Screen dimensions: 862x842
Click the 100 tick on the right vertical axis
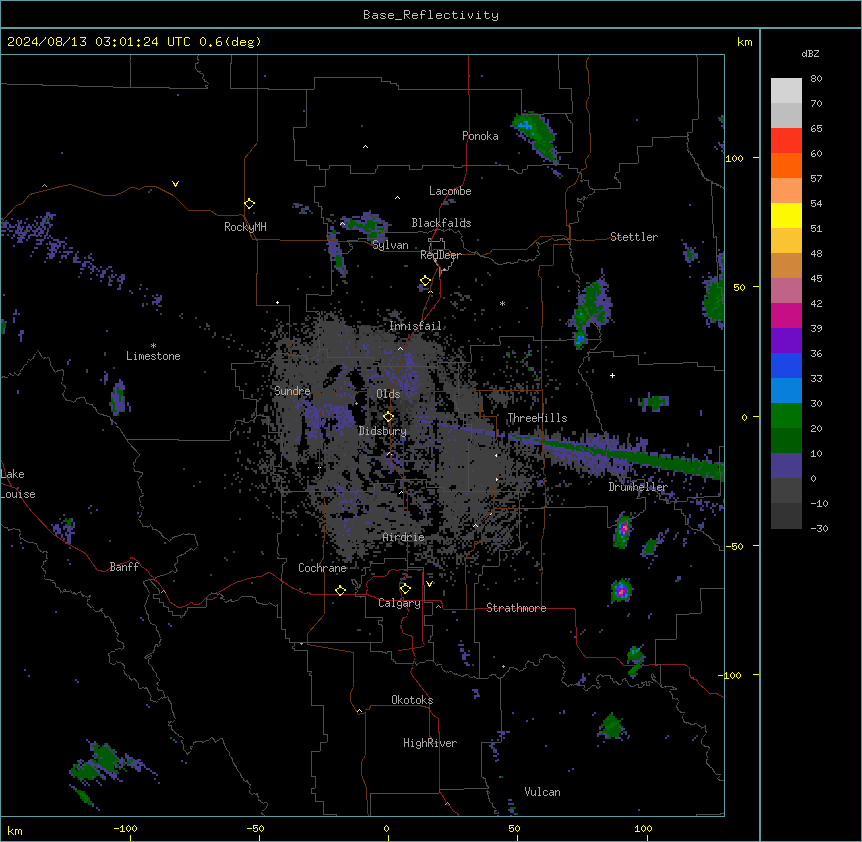[x=734, y=158]
